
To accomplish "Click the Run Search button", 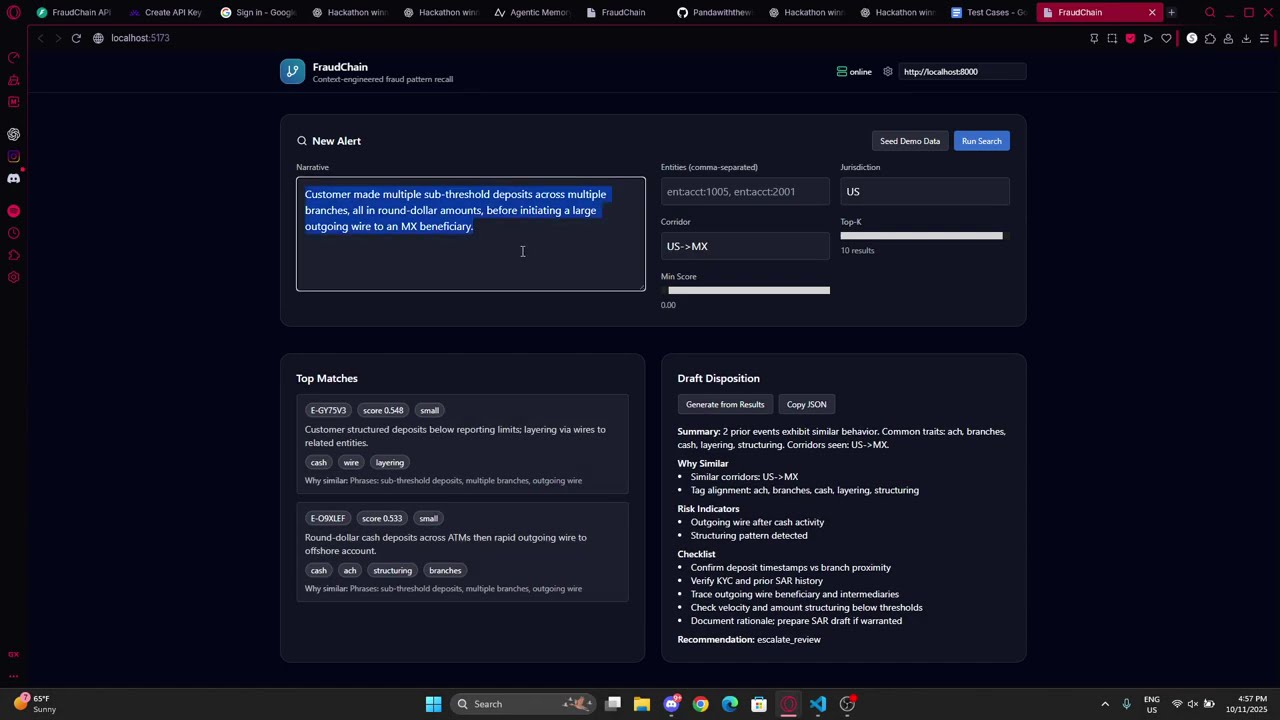I will point(981,141).
